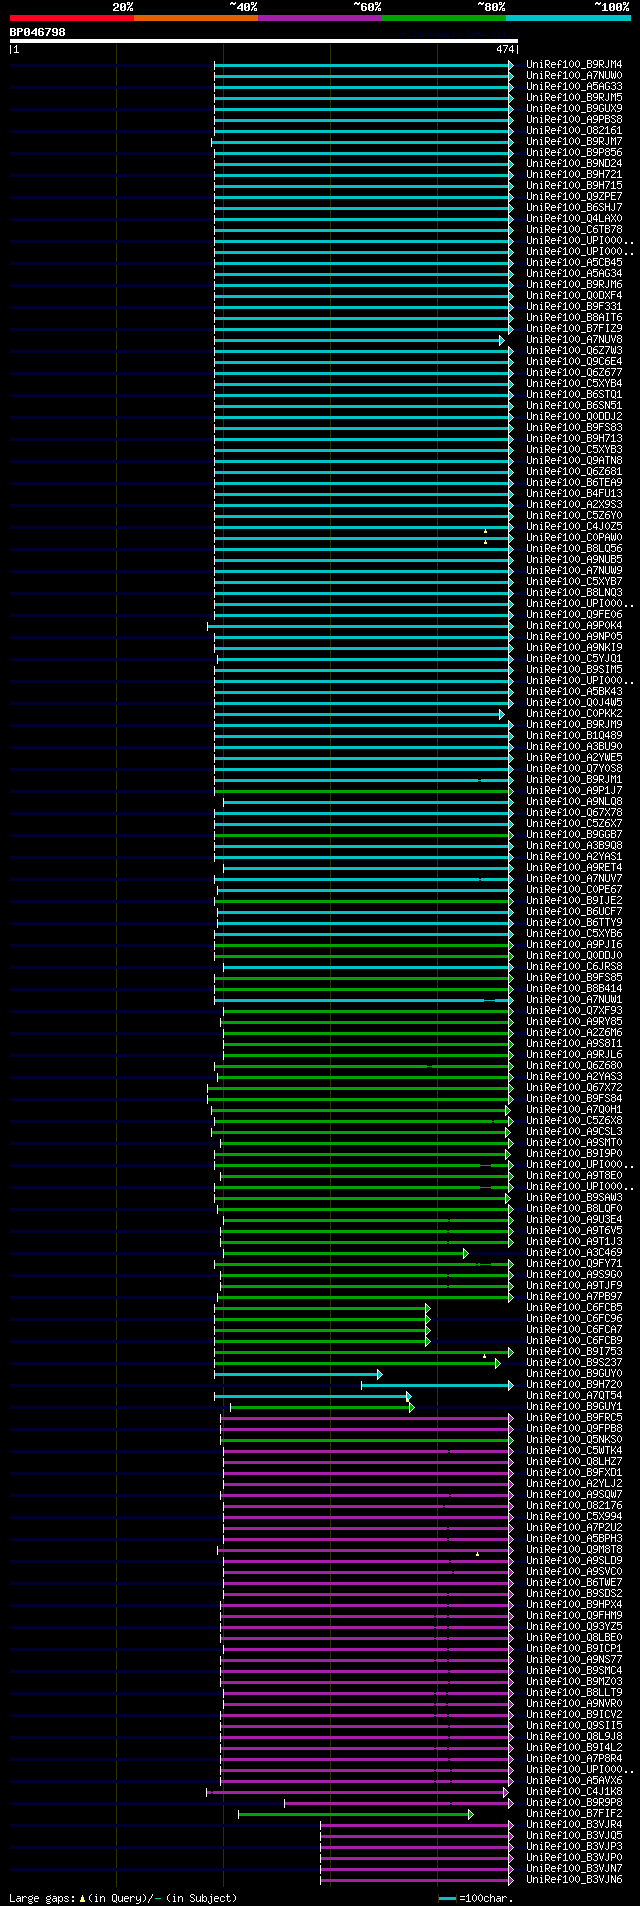Click hit label UniRef100_C5YJQ1
The width and height of the screenshot is (640, 1906).
[574, 659]
